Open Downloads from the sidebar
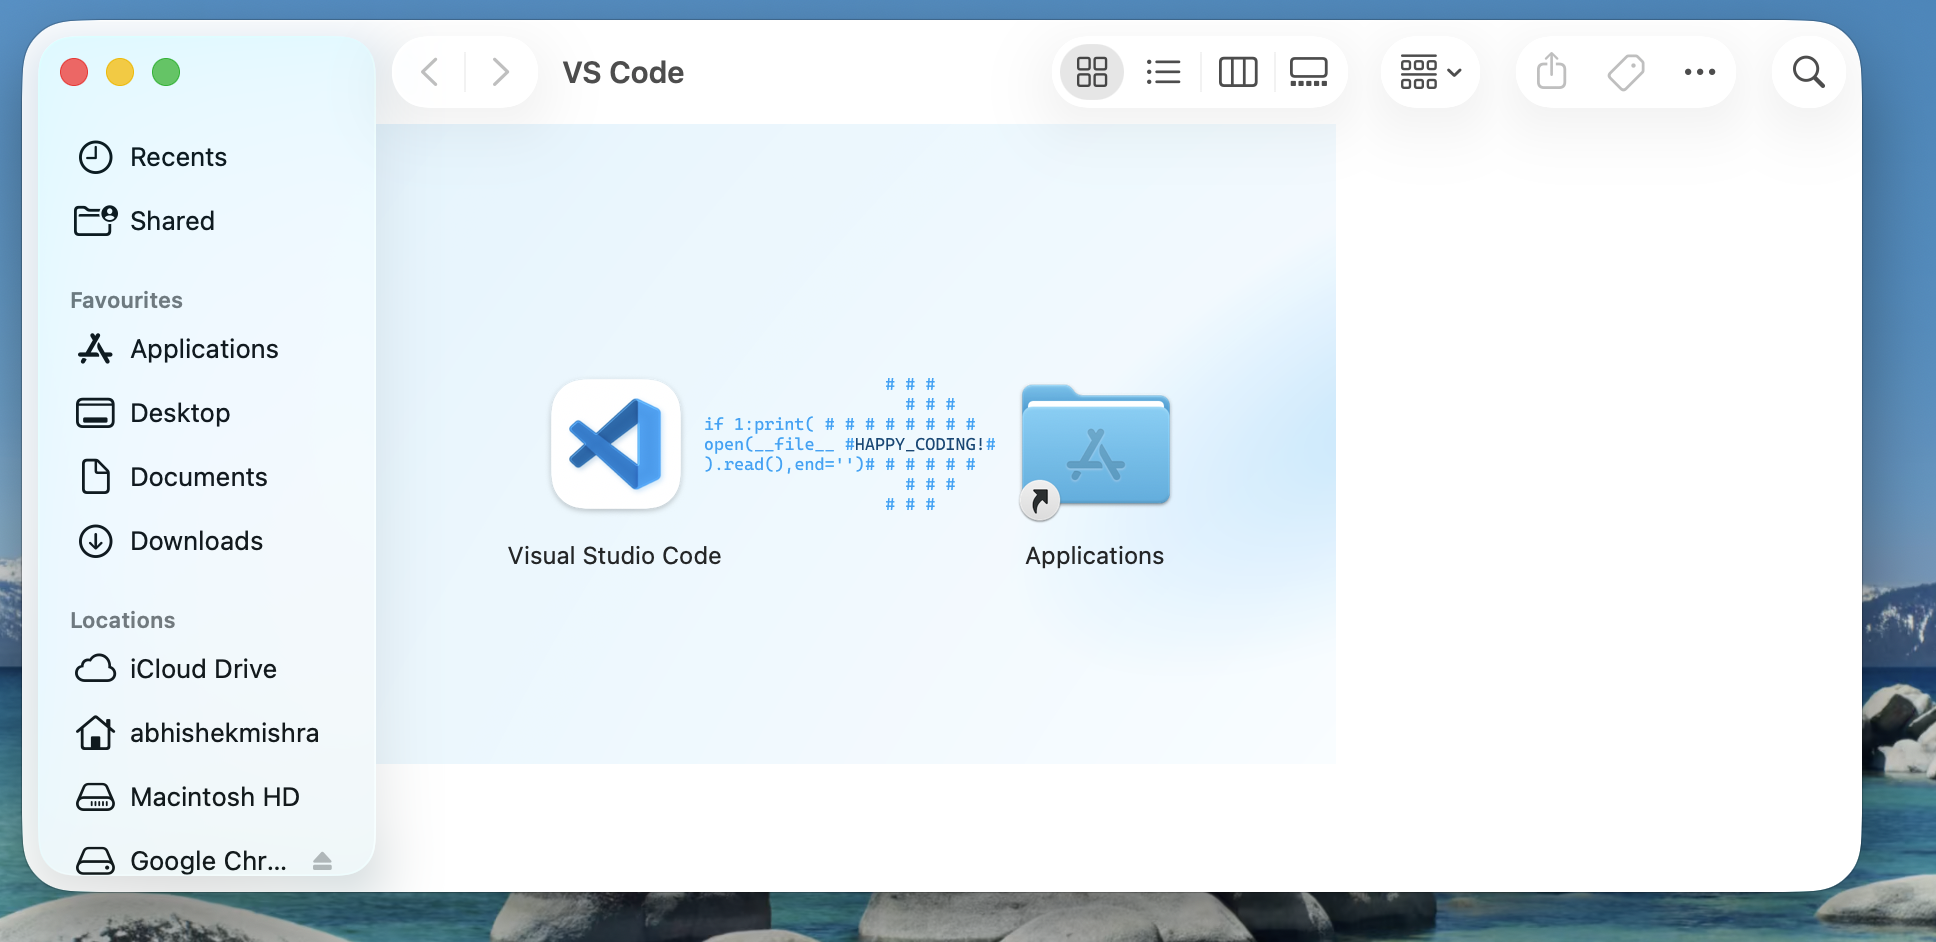This screenshot has height=942, width=1936. (196, 541)
